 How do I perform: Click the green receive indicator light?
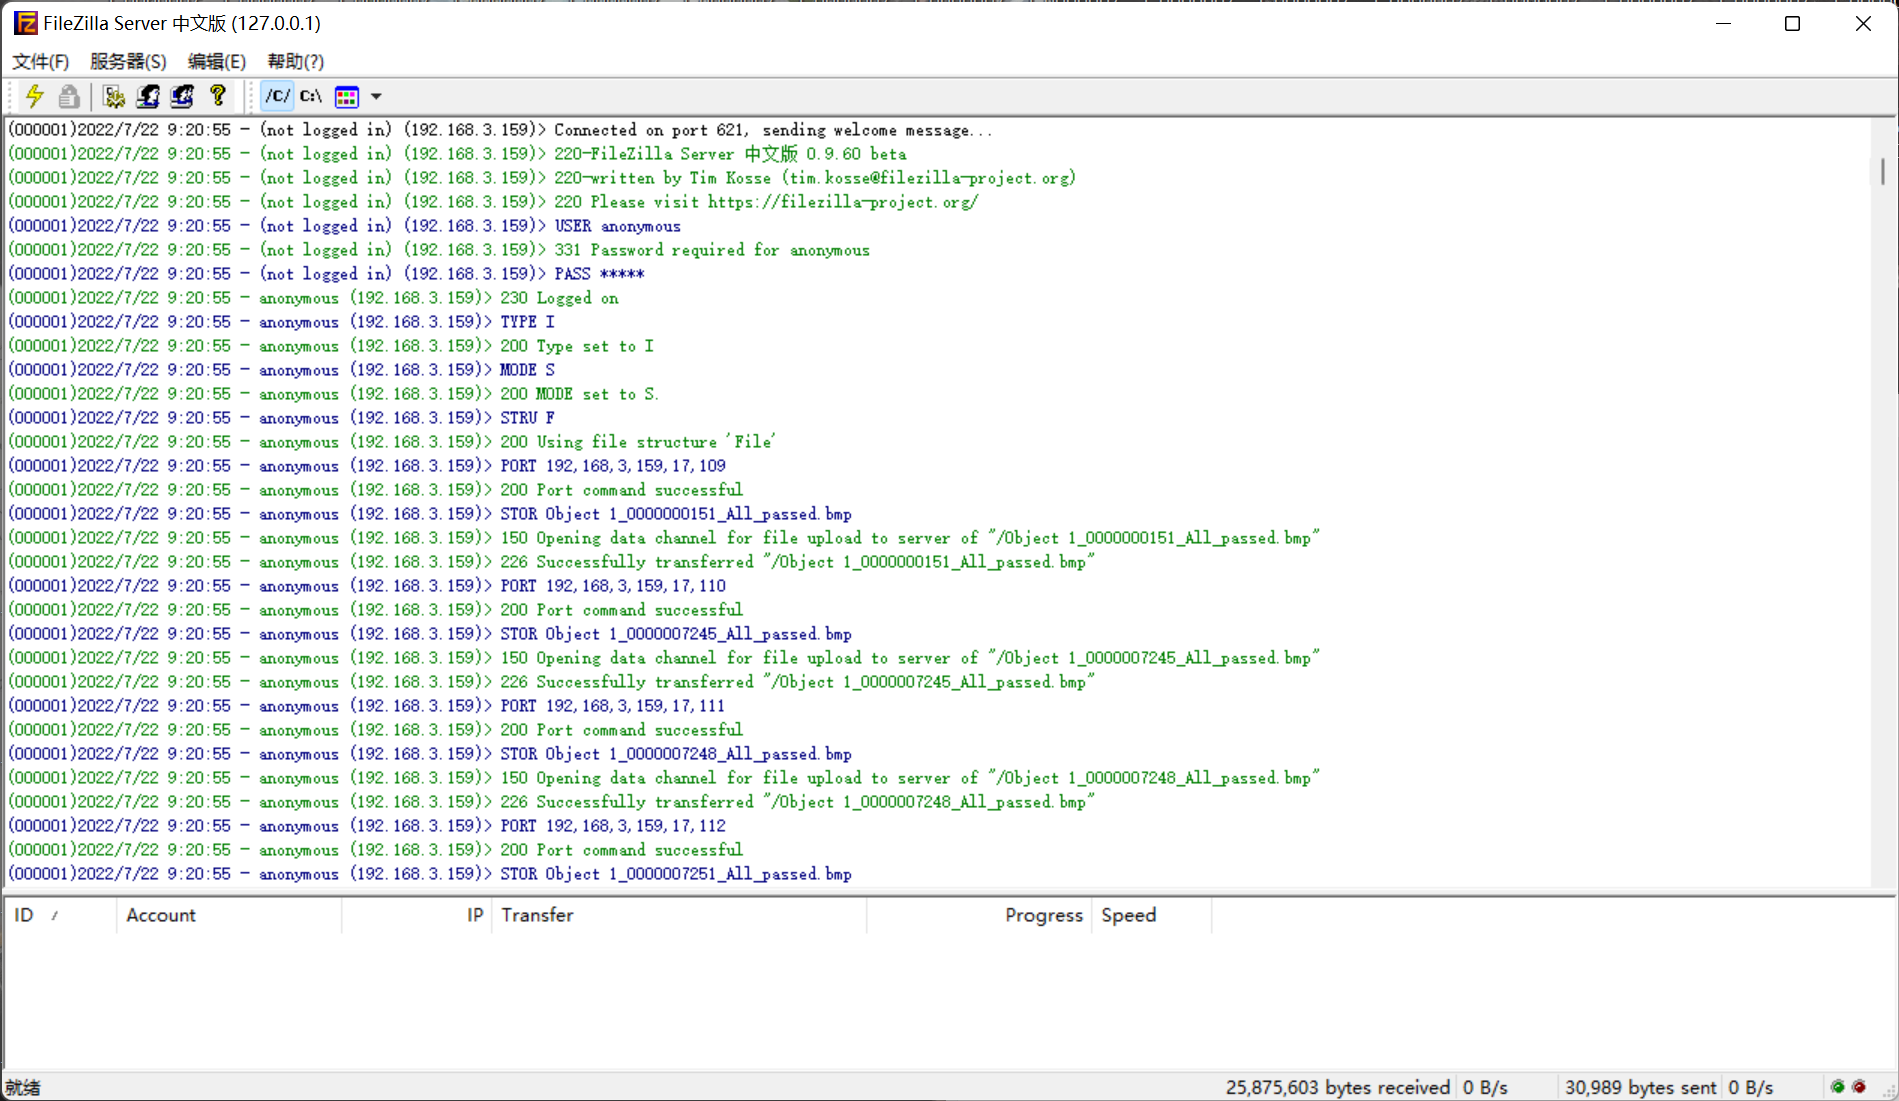coord(1838,1086)
